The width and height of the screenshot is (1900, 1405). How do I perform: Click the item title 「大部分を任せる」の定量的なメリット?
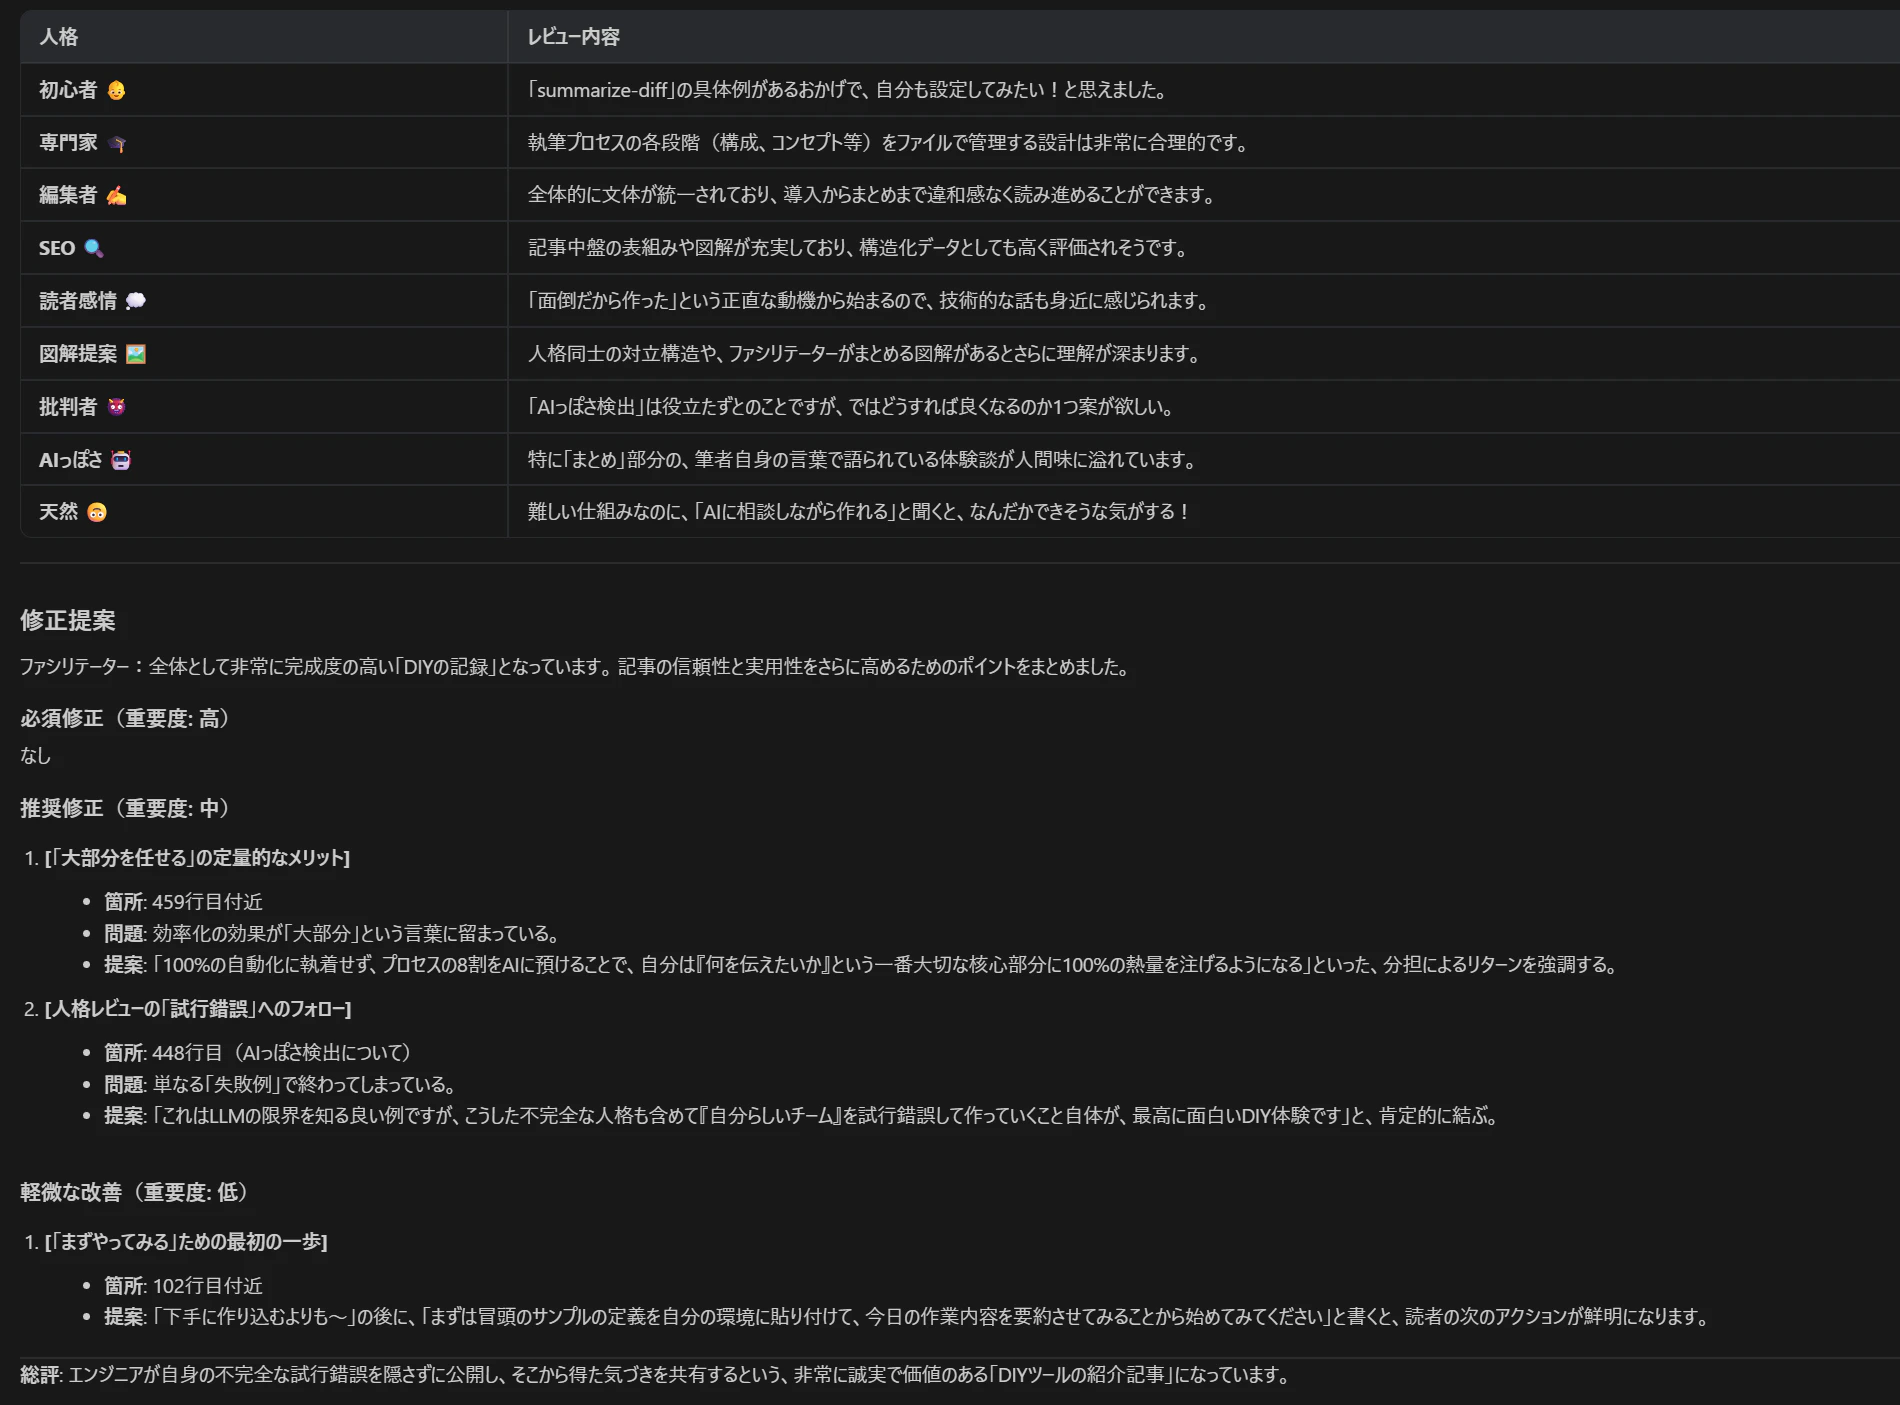pos(197,858)
